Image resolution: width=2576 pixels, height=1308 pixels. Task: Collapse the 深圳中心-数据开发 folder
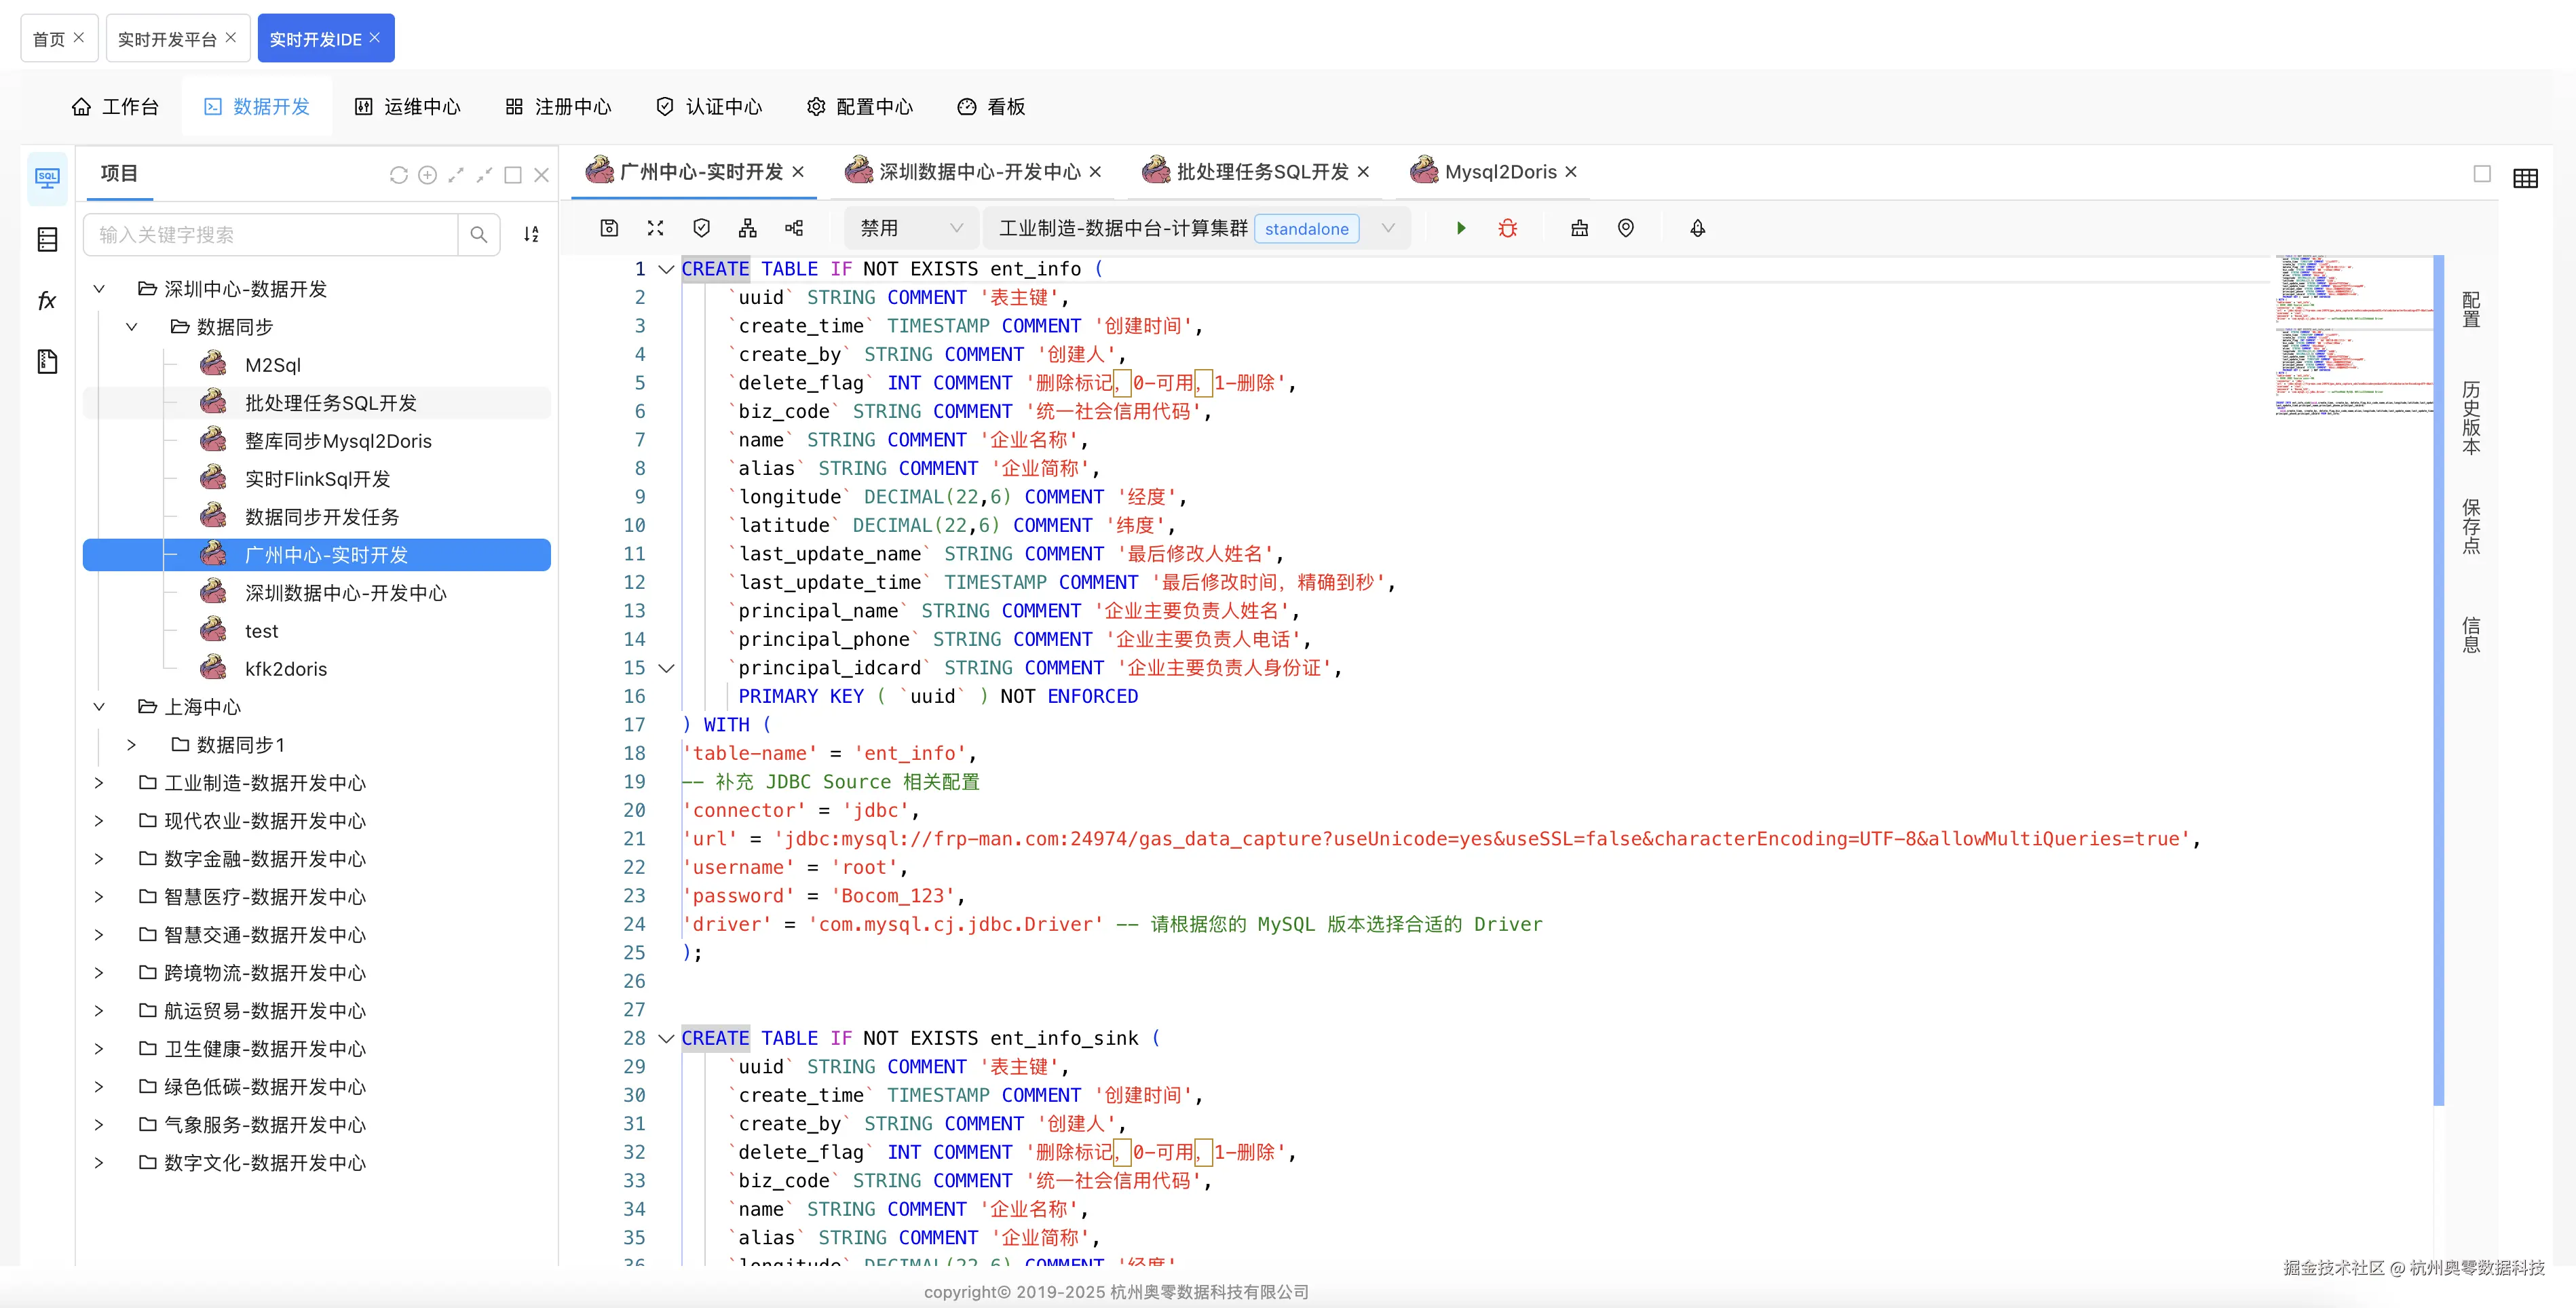[x=98, y=289]
